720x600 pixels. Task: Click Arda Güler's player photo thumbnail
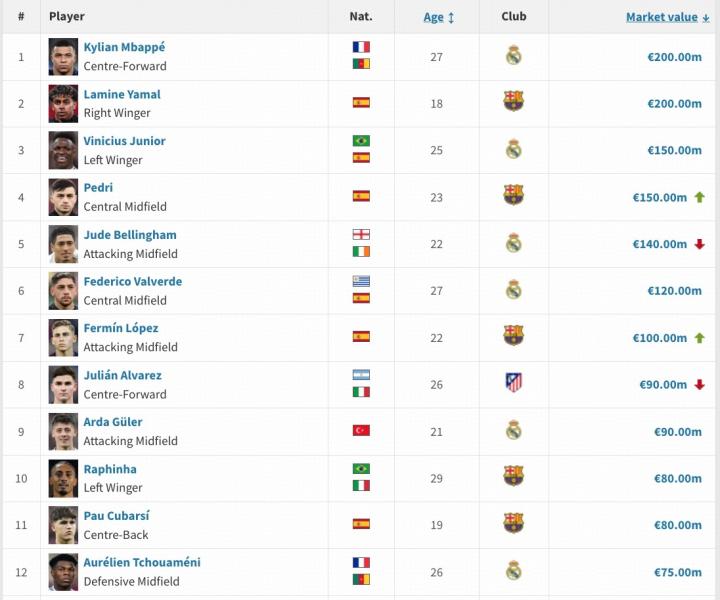63,431
